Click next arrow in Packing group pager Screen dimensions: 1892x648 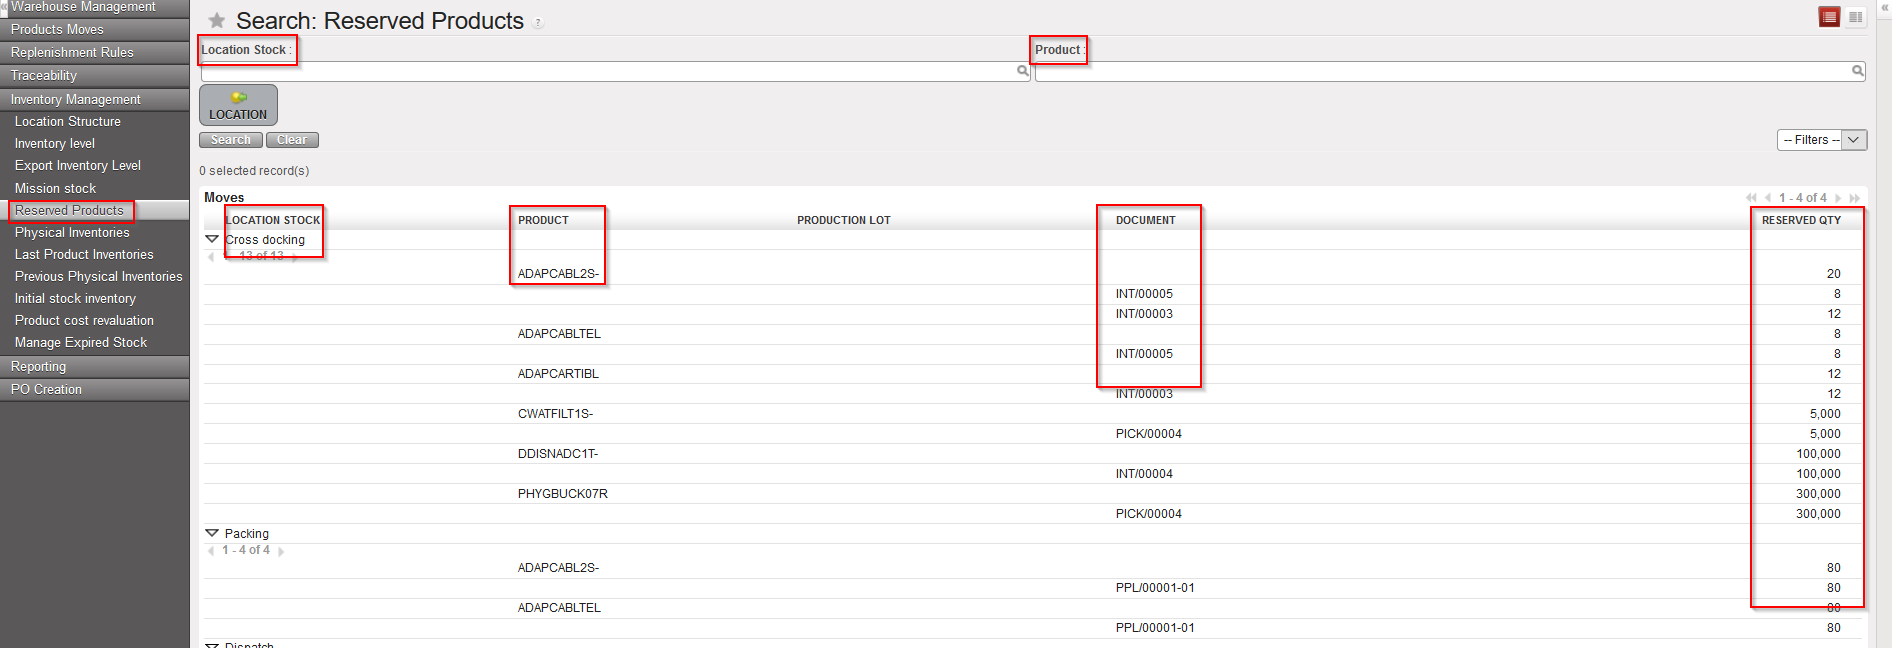coord(281,551)
